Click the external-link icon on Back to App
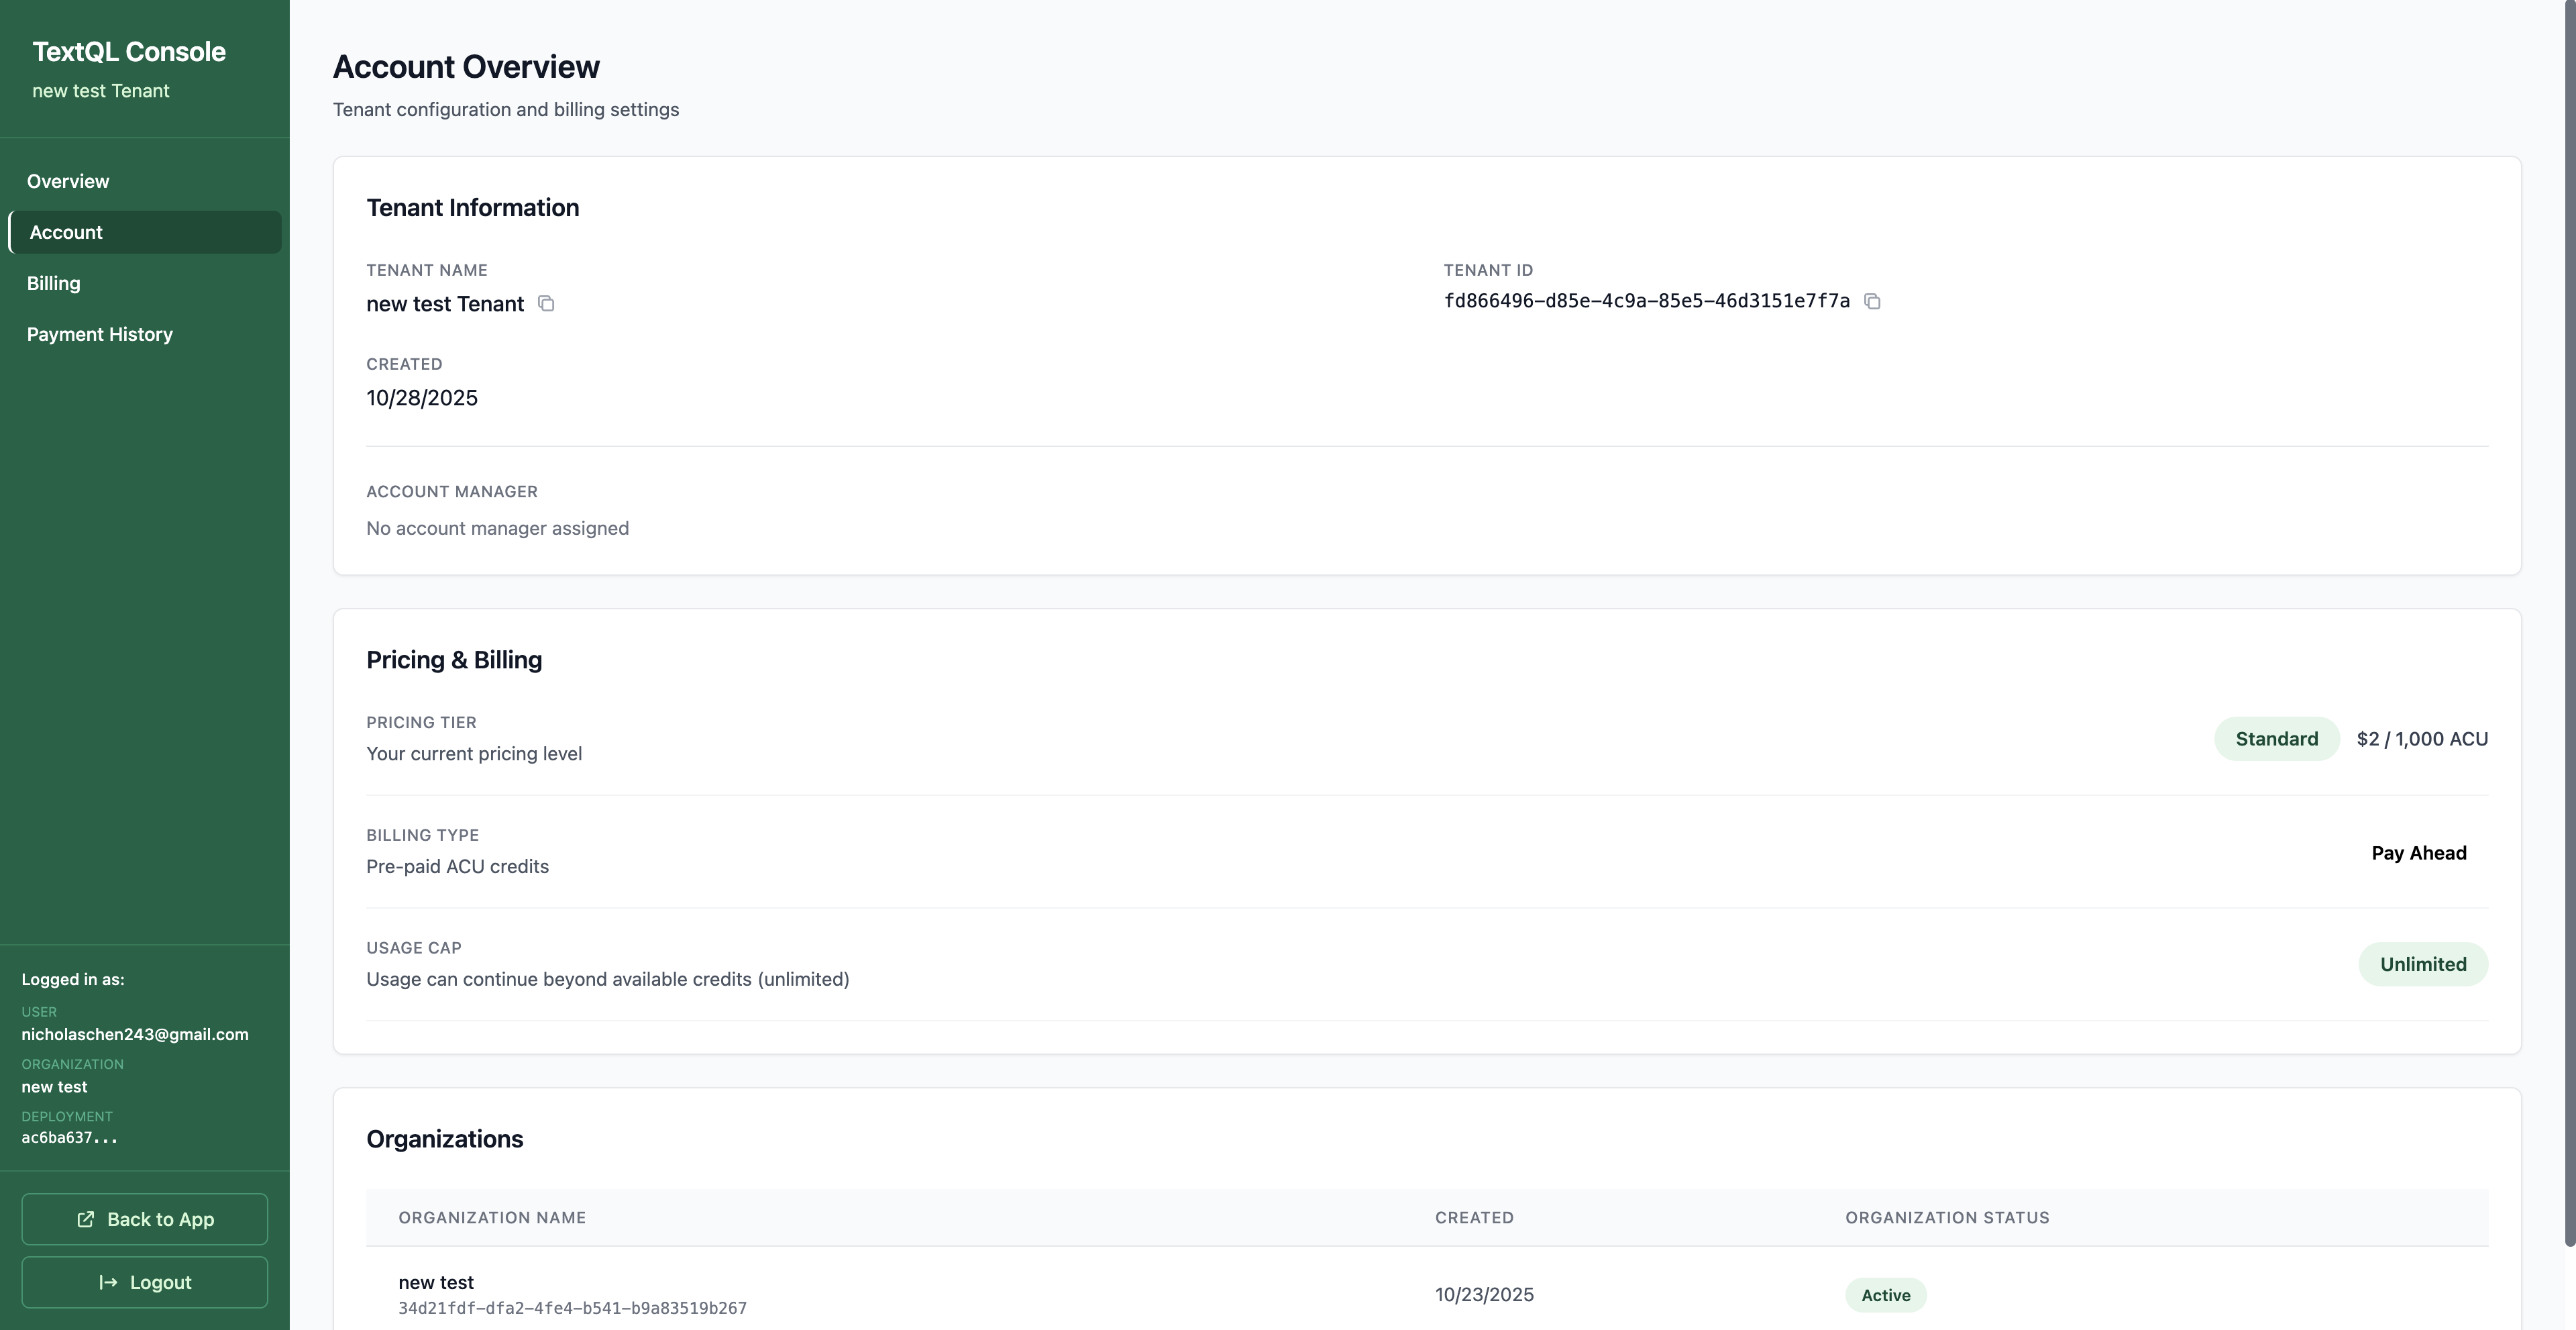Screen dimensions: 2576x1330 coord(86,1219)
